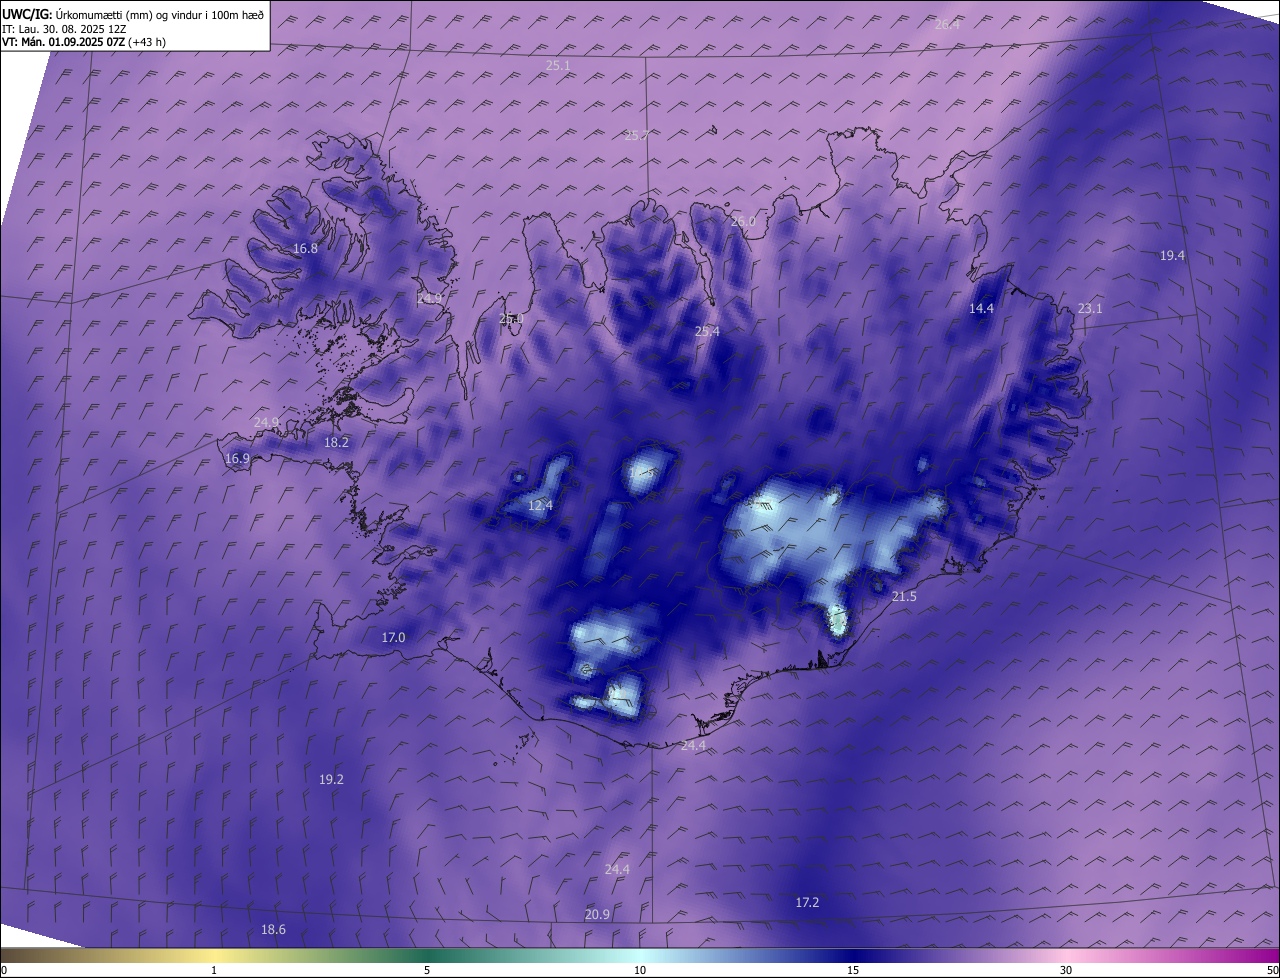The image size is (1280, 978).
Task: Click the color scale tick label 30
Action: [1066, 970]
